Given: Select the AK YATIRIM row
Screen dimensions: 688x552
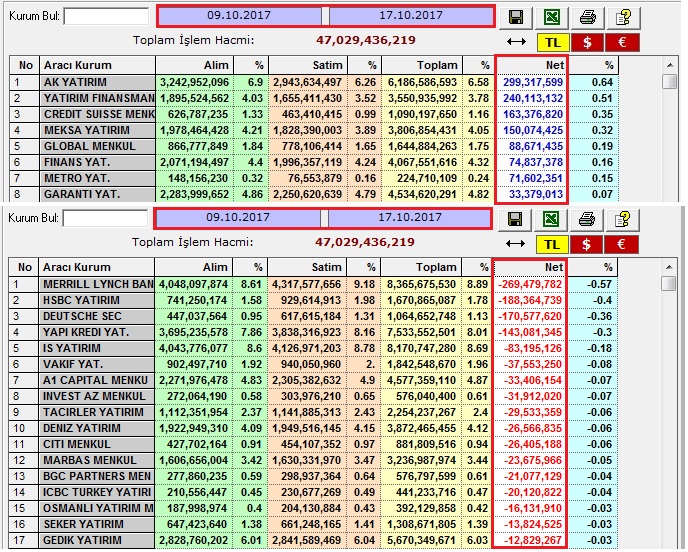Looking at the screenshot, I should tap(314, 82).
